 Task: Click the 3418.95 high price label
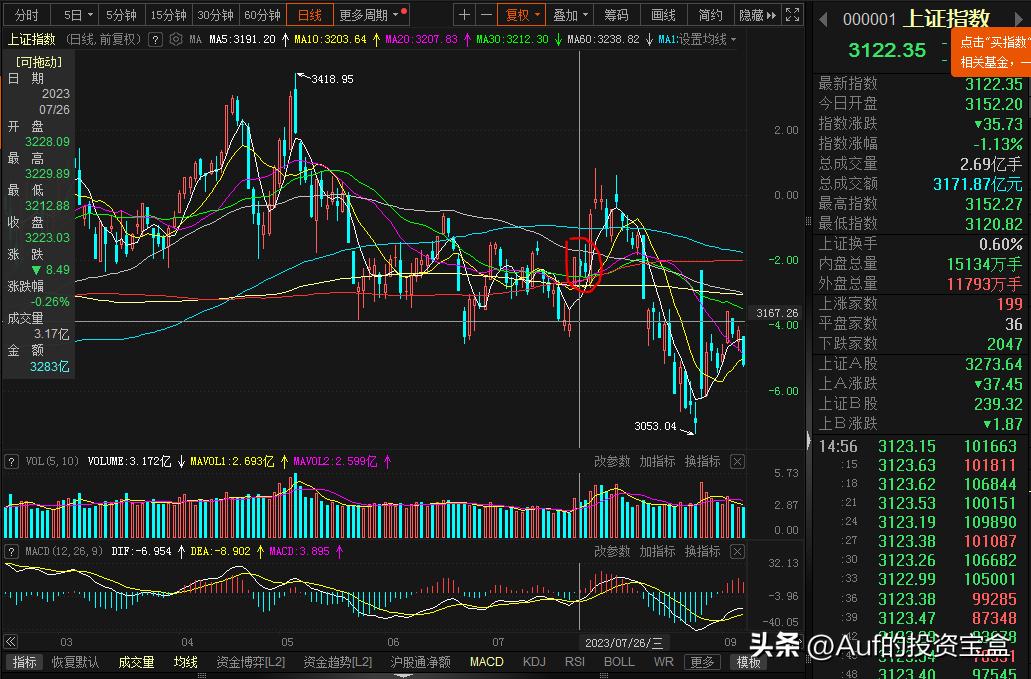pyautogui.click(x=332, y=79)
